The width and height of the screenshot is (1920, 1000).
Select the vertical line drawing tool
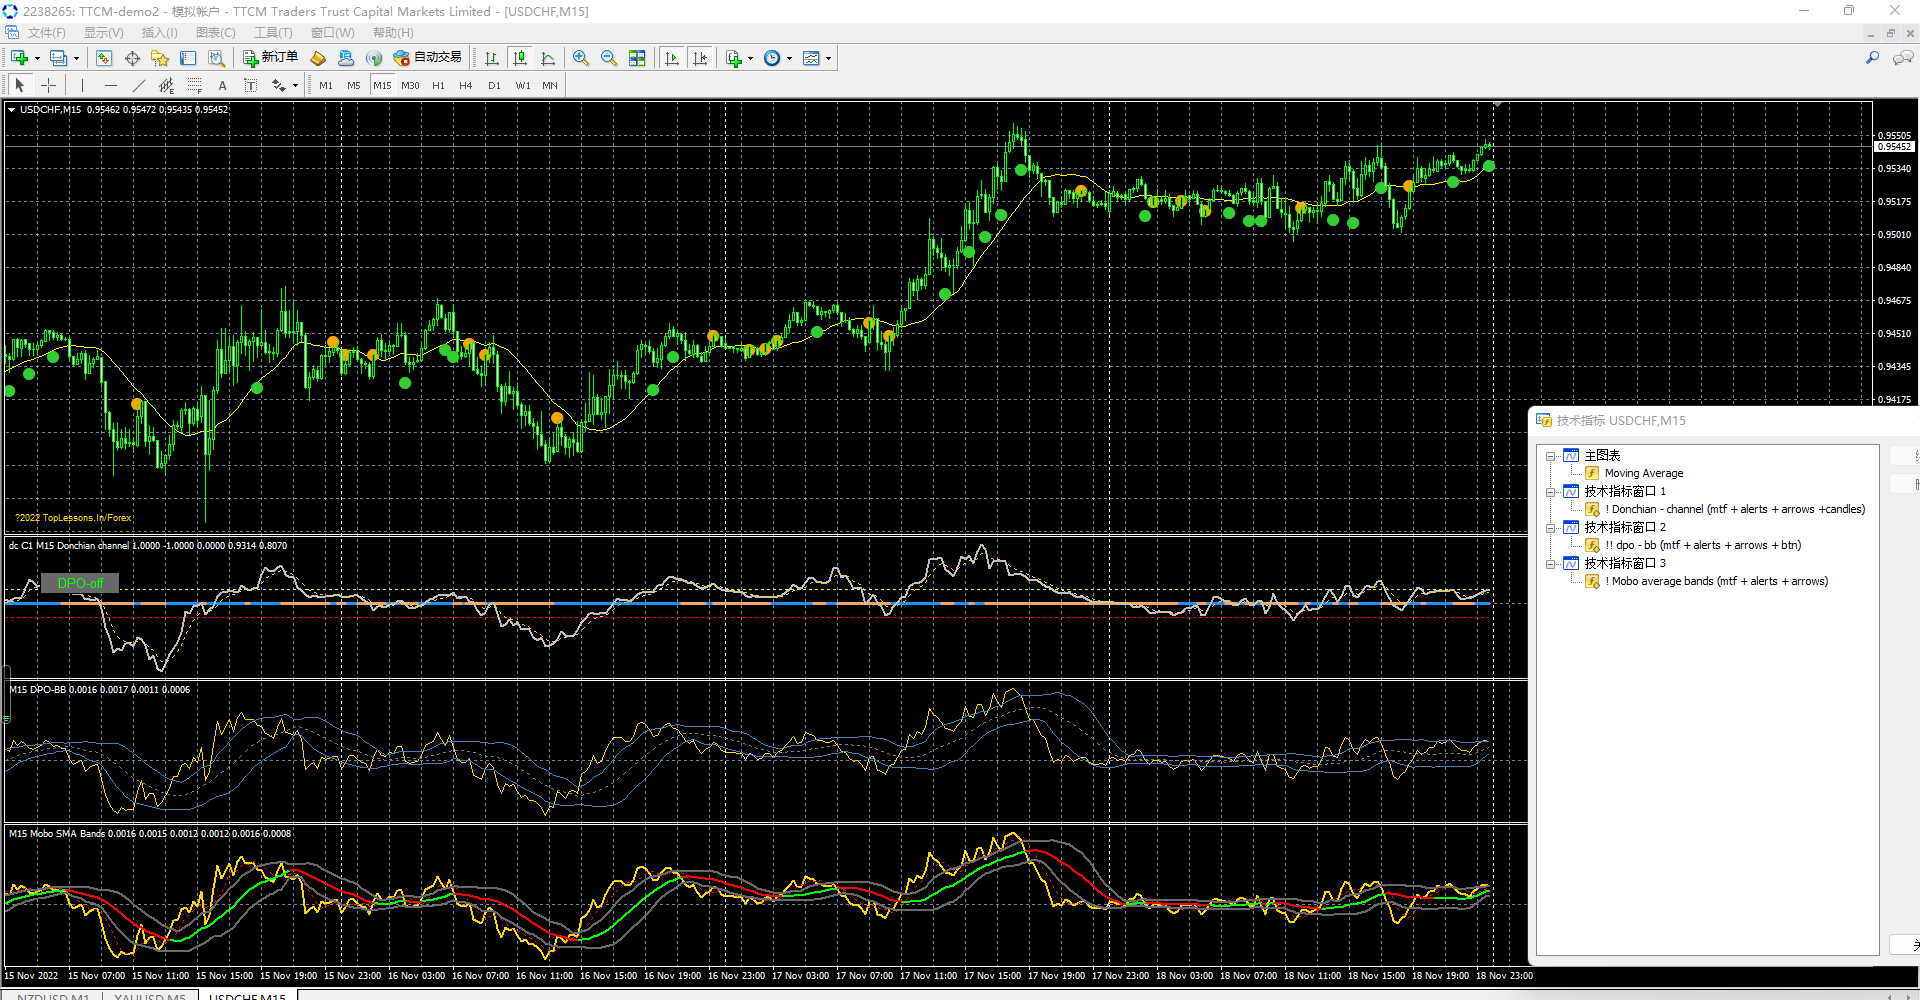click(82, 85)
